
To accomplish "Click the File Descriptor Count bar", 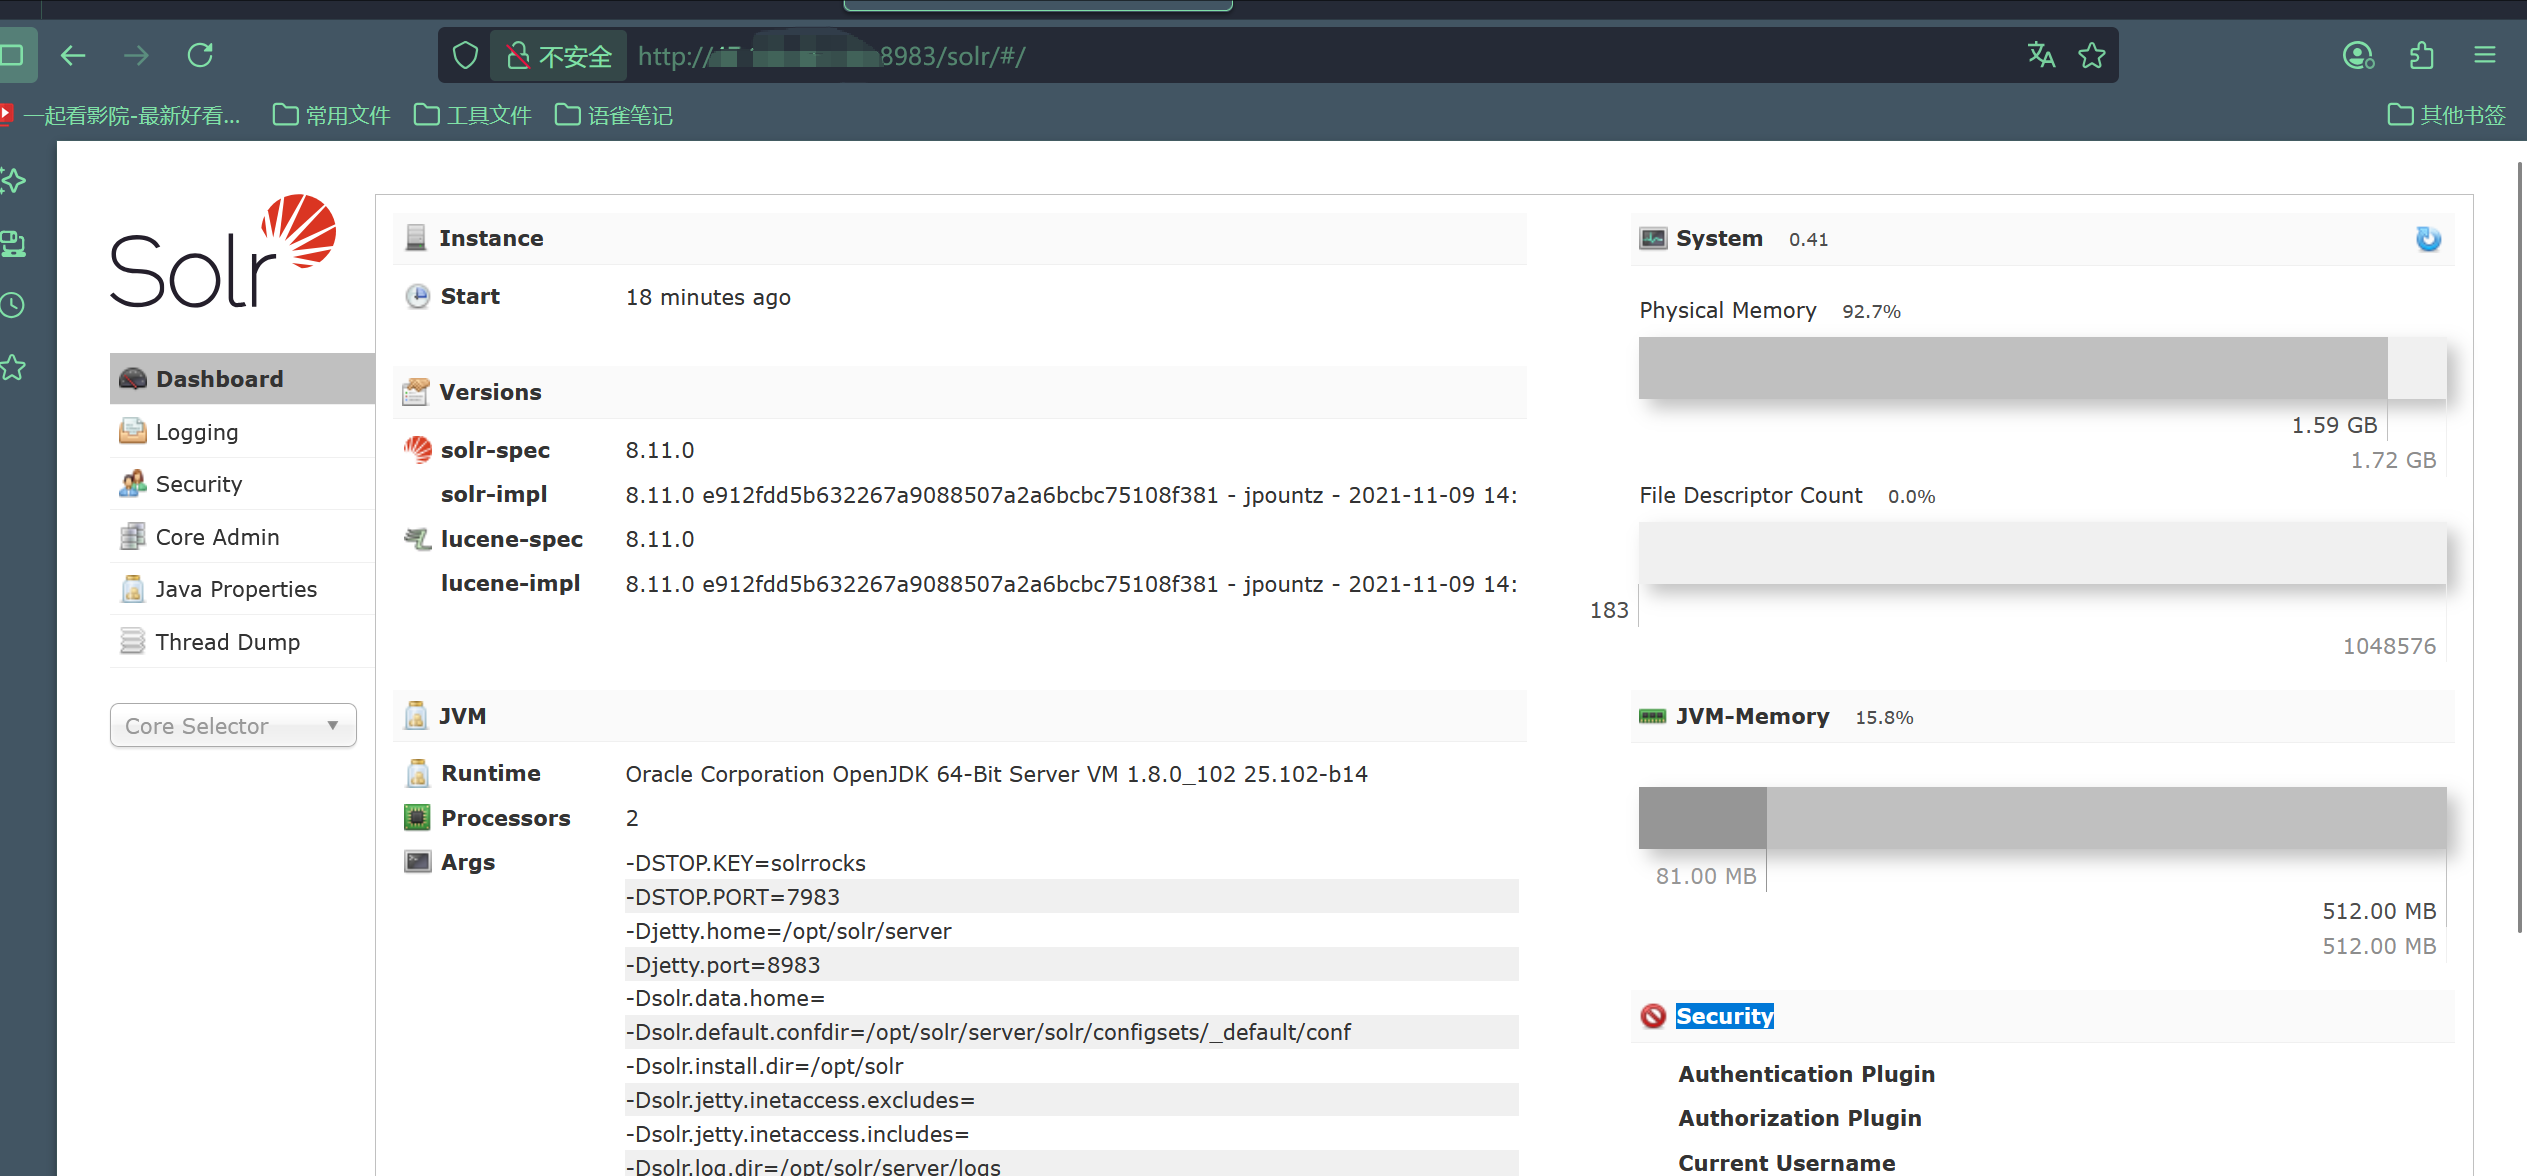I will 2042,553.
